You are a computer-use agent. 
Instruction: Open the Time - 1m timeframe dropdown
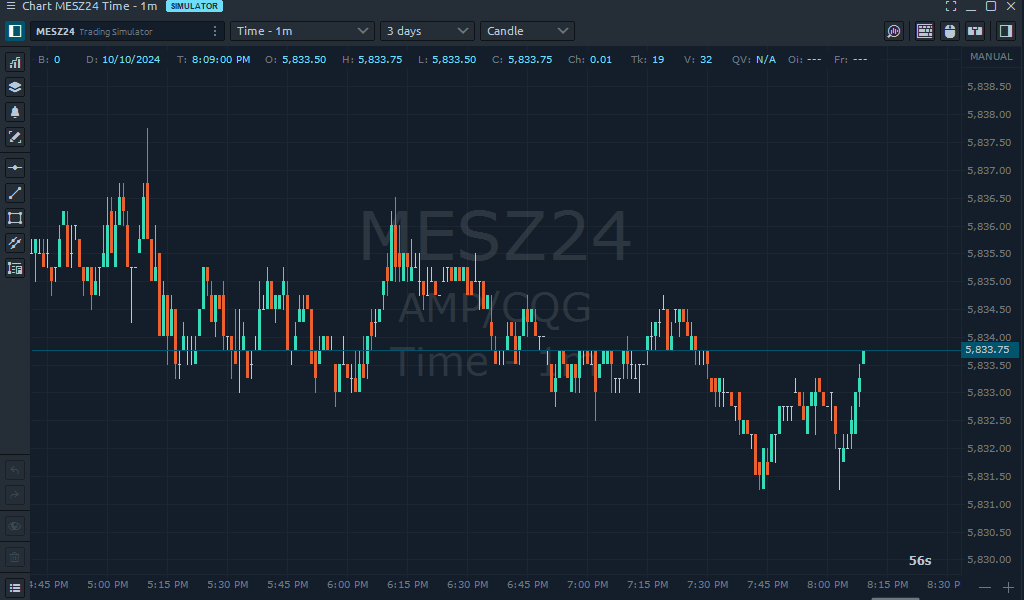(x=302, y=31)
